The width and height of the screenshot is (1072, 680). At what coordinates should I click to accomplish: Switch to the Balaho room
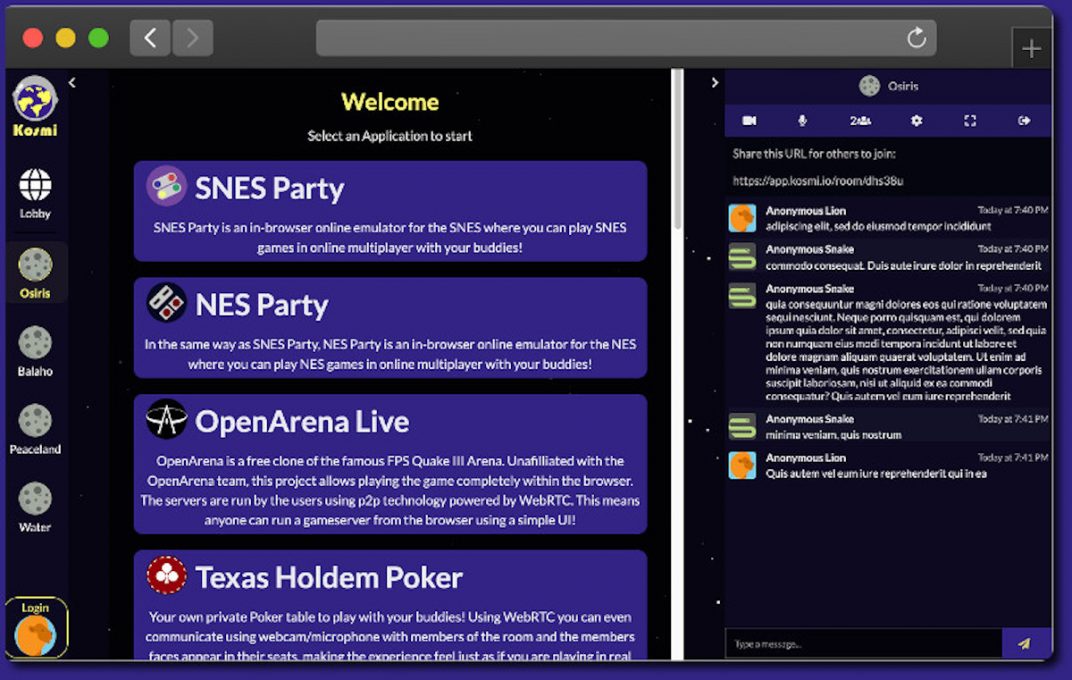pyautogui.click(x=35, y=351)
